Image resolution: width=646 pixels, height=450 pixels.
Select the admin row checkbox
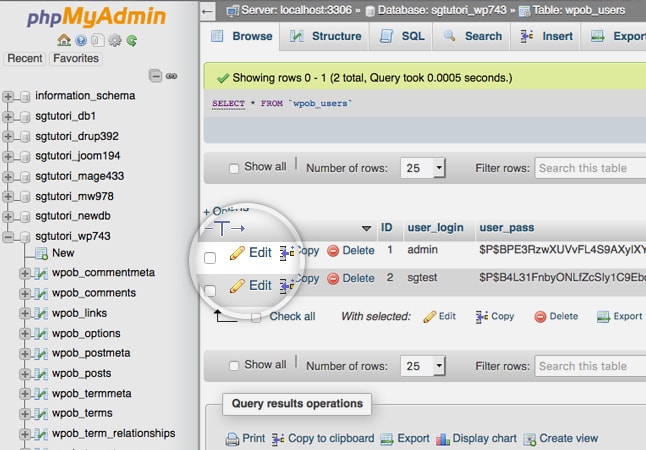click(x=210, y=258)
